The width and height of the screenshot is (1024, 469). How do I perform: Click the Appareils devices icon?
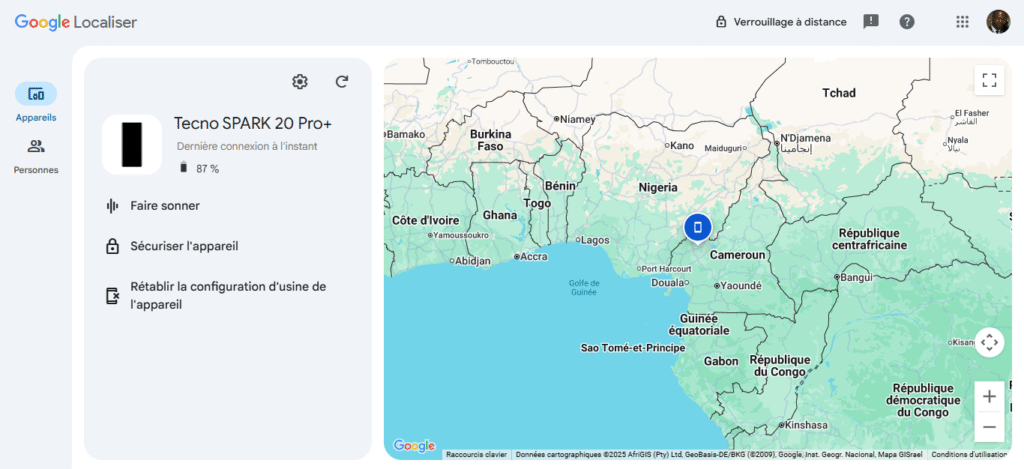pos(36,94)
